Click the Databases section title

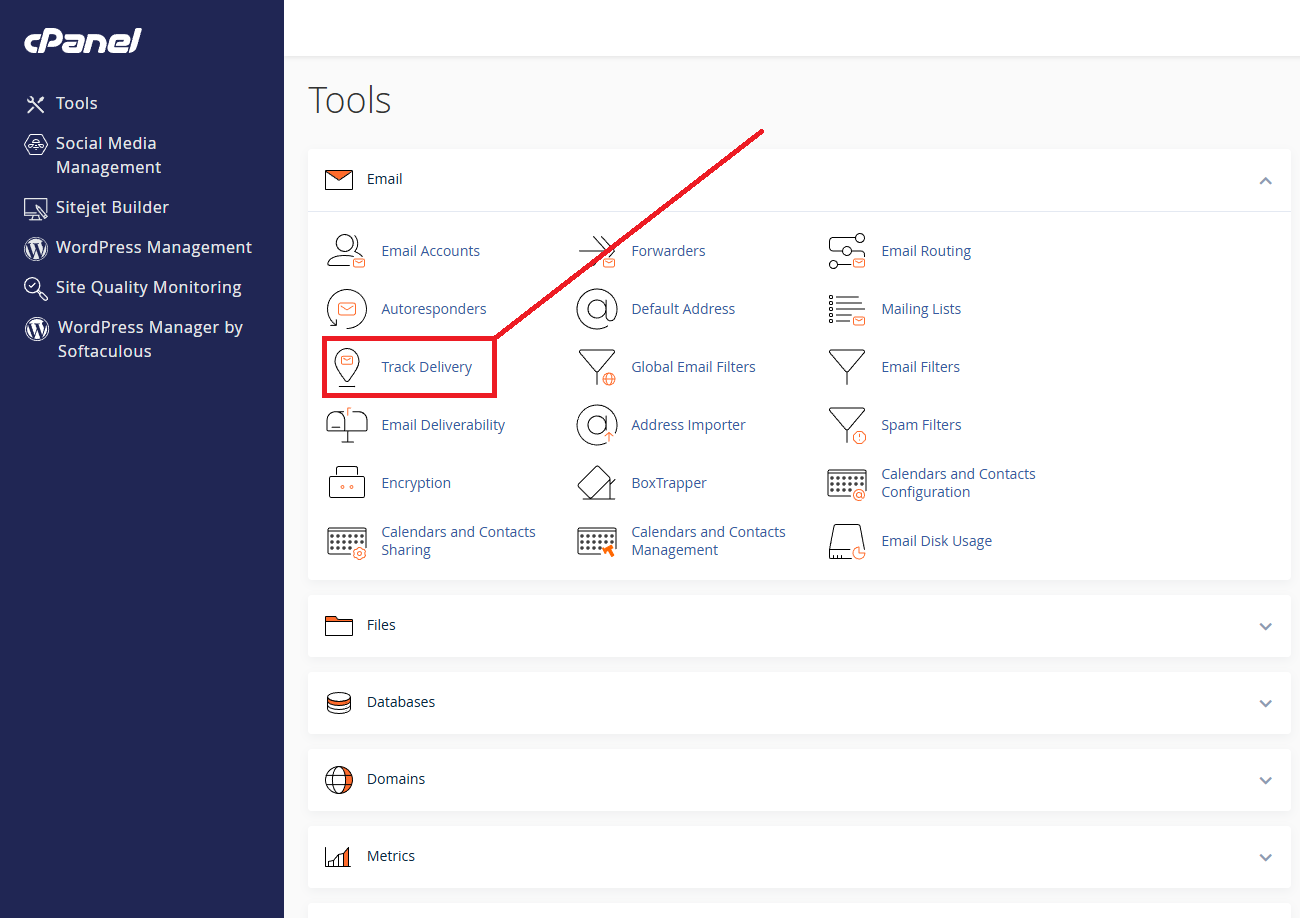(x=401, y=702)
